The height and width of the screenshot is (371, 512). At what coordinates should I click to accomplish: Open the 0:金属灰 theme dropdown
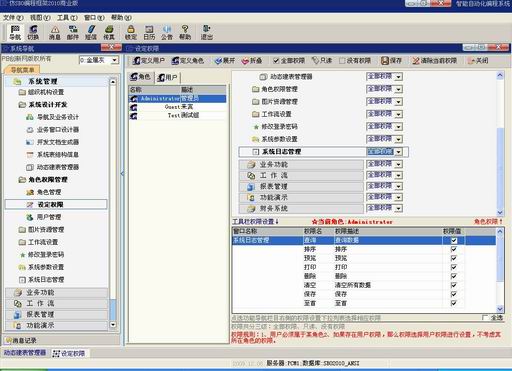pyautogui.click(x=115, y=60)
